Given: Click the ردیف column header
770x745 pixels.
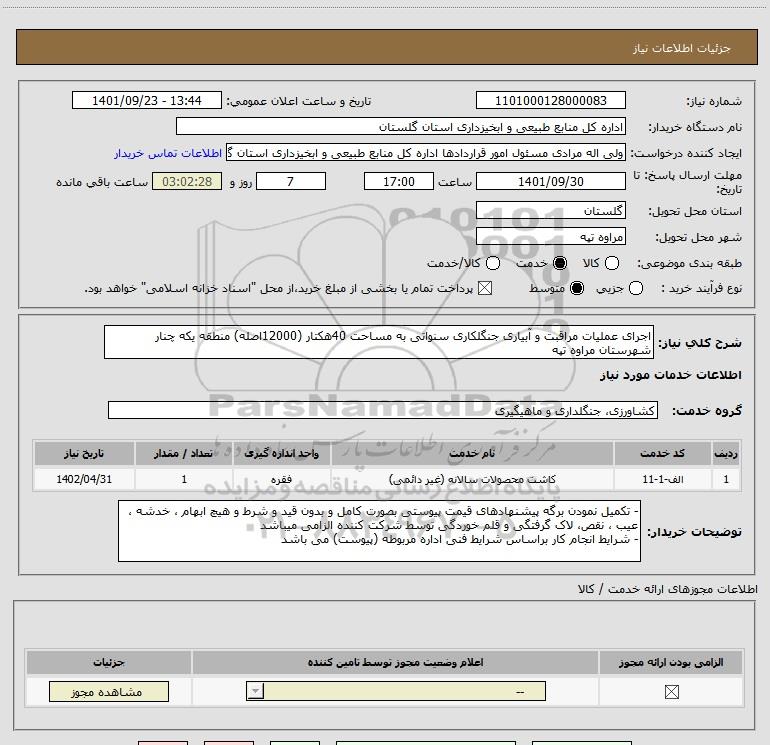Looking at the screenshot, I should (x=726, y=453).
